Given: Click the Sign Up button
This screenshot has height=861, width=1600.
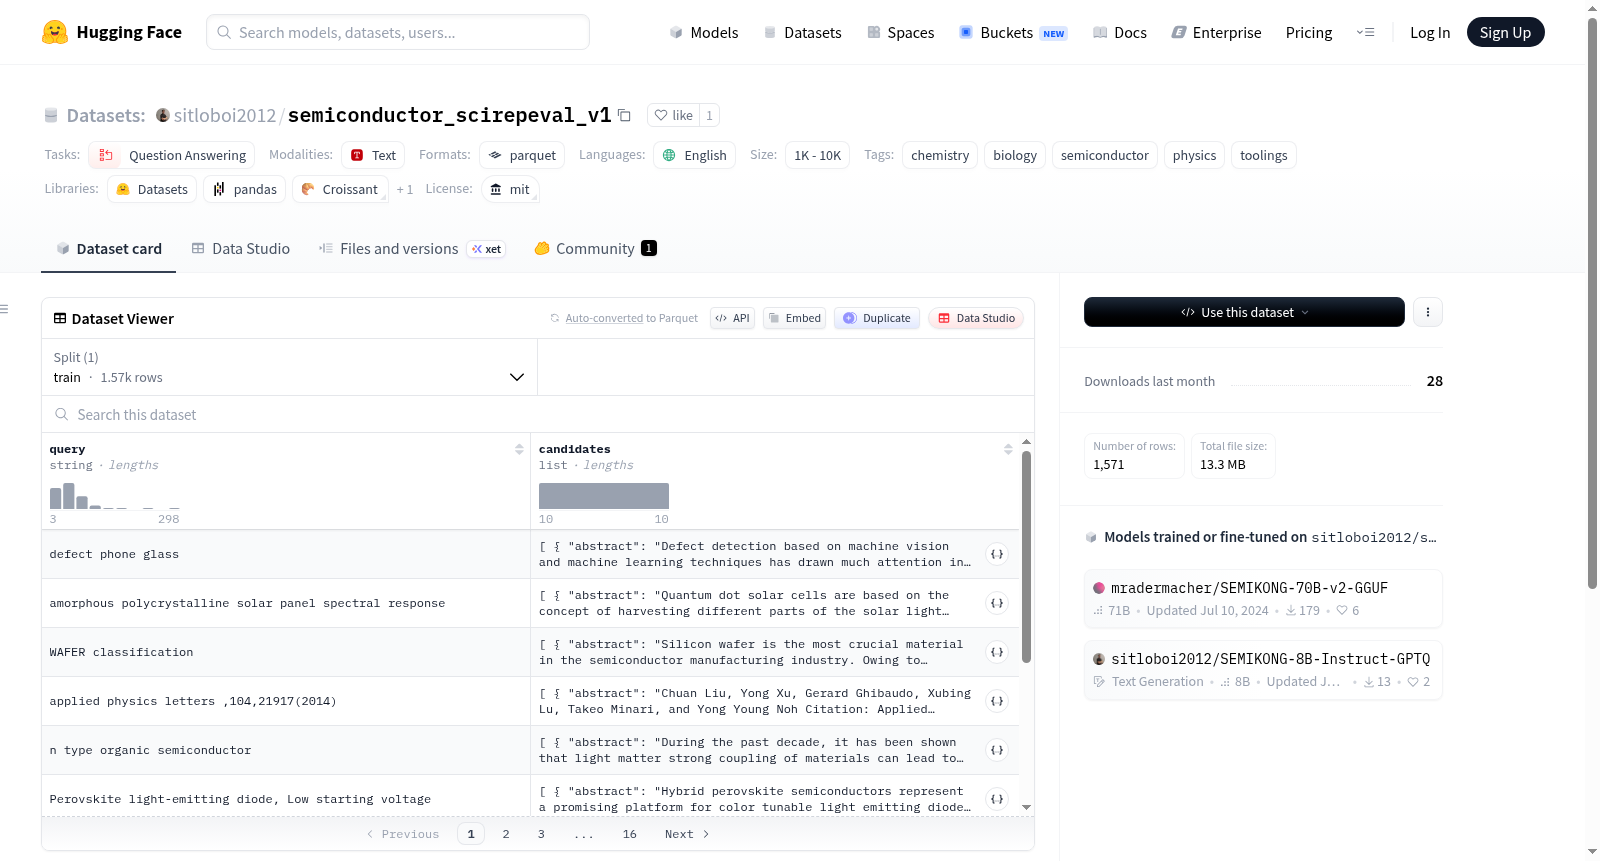Looking at the screenshot, I should coord(1505,32).
